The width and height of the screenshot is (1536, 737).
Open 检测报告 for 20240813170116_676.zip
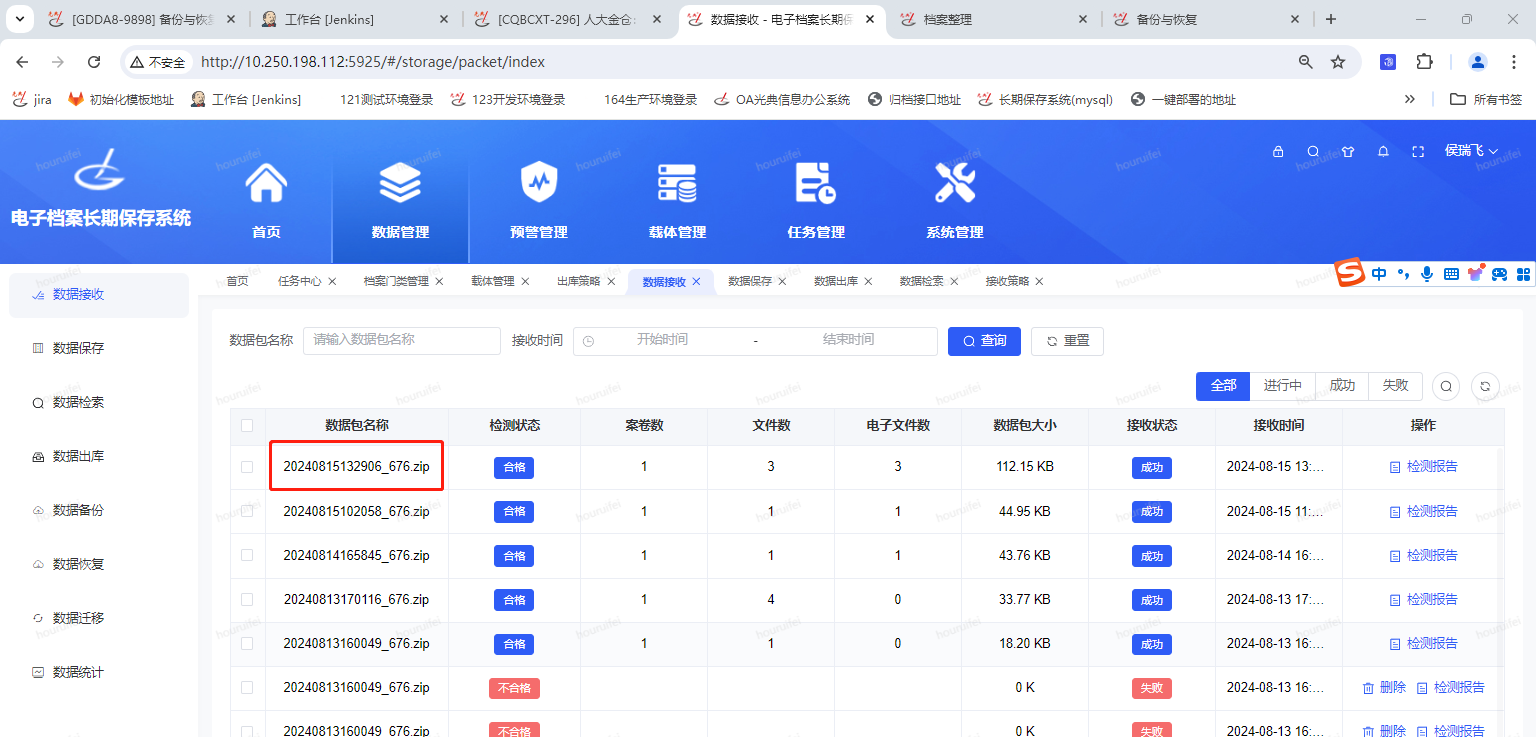pyautogui.click(x=1423, y=599)
